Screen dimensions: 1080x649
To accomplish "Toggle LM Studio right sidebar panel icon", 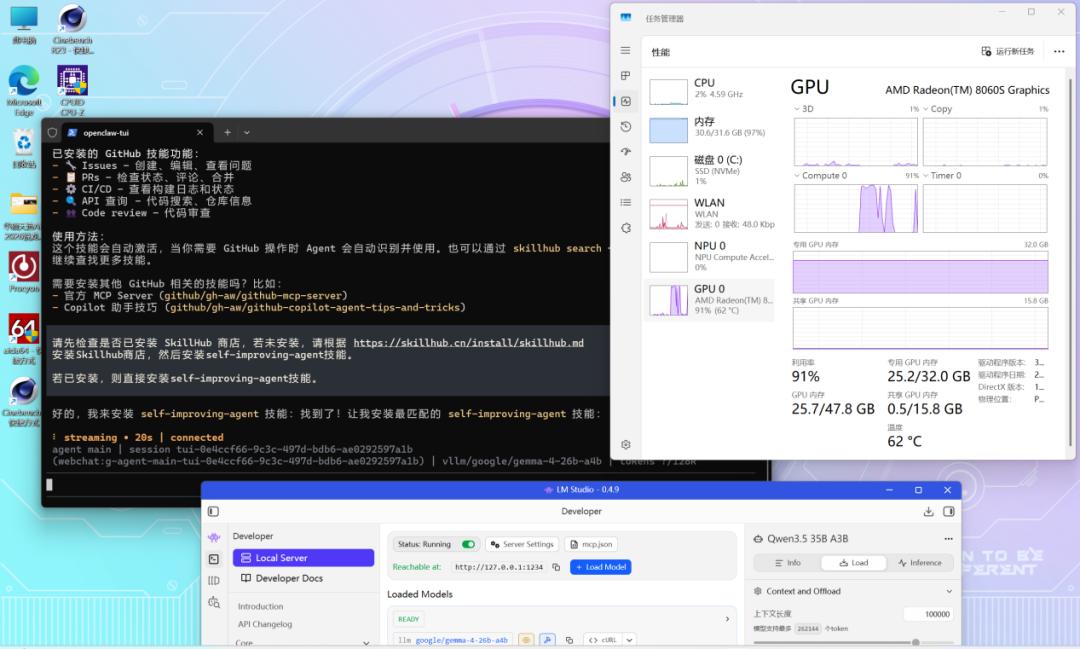I will coord(948,511).
